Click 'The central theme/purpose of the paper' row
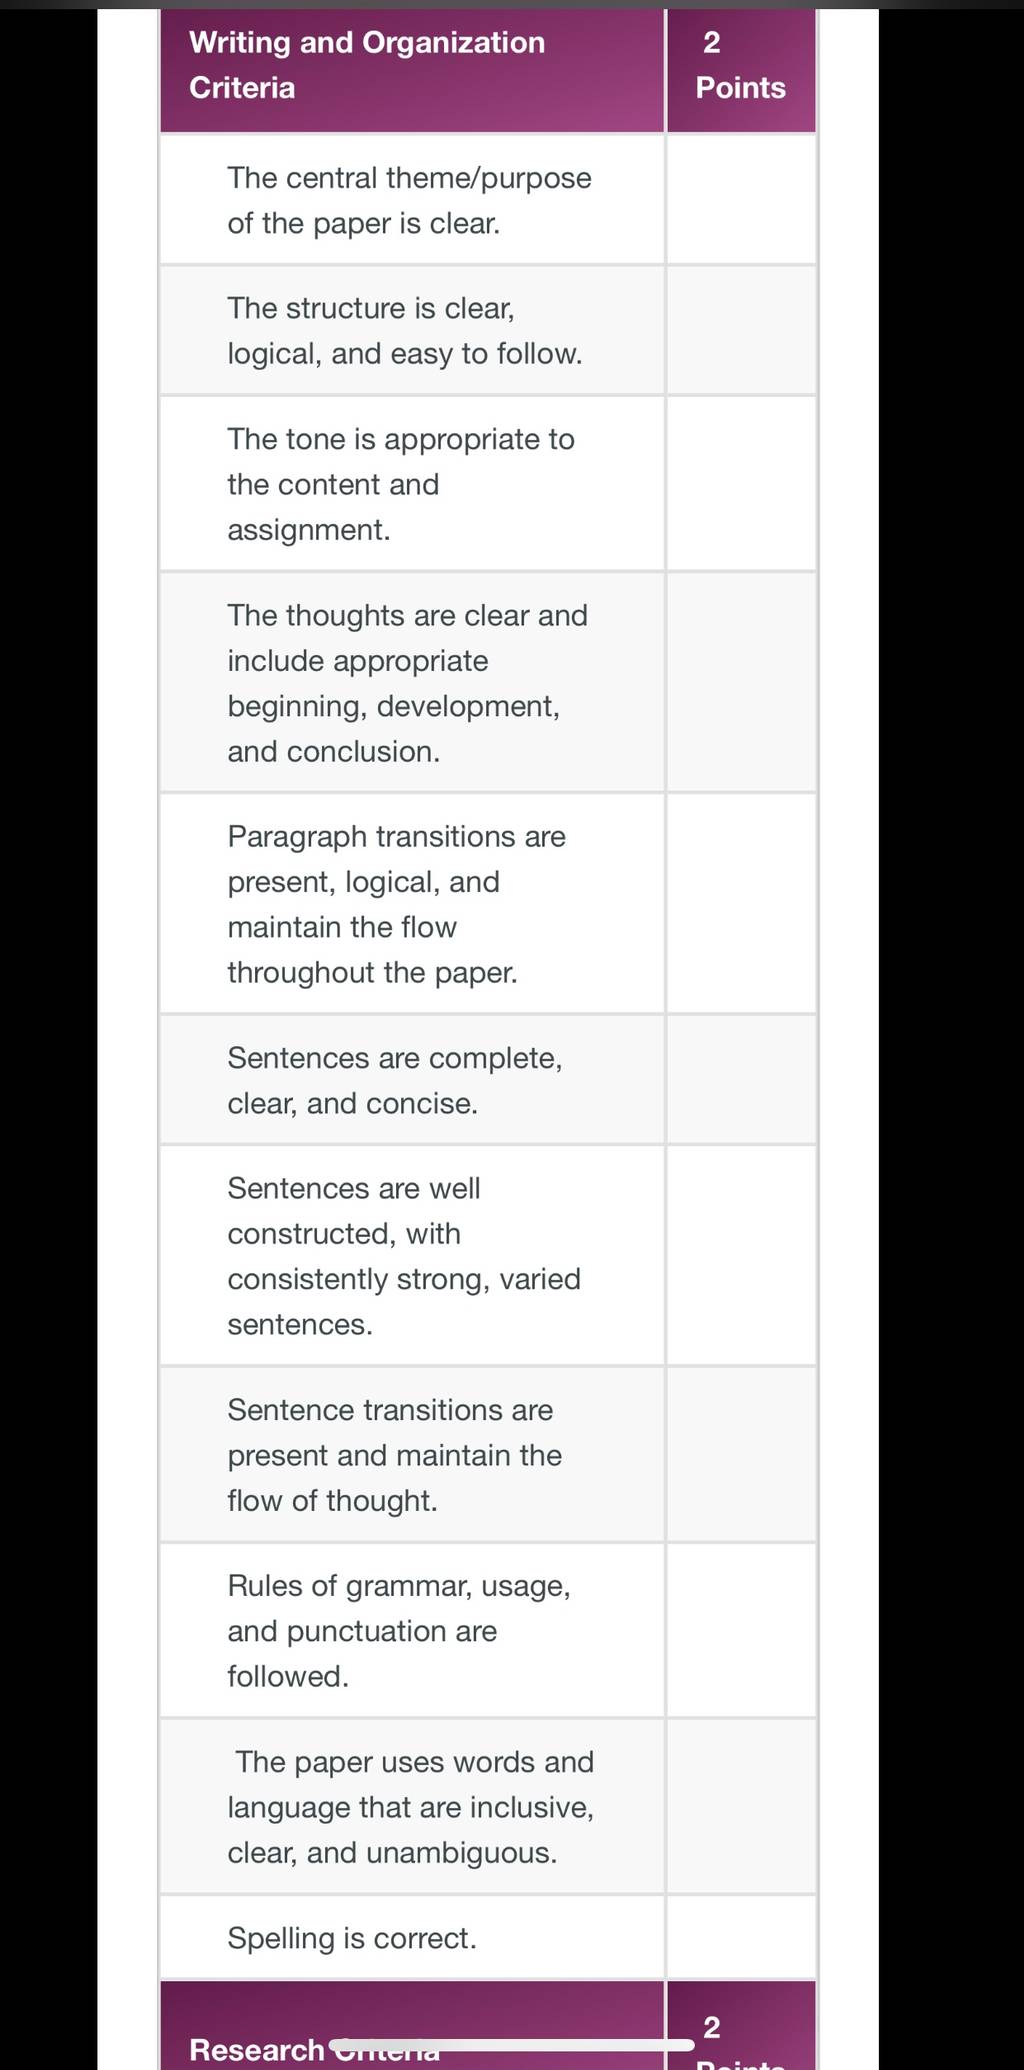This screenshot has width=1024, height=2070. pos(412,200)
